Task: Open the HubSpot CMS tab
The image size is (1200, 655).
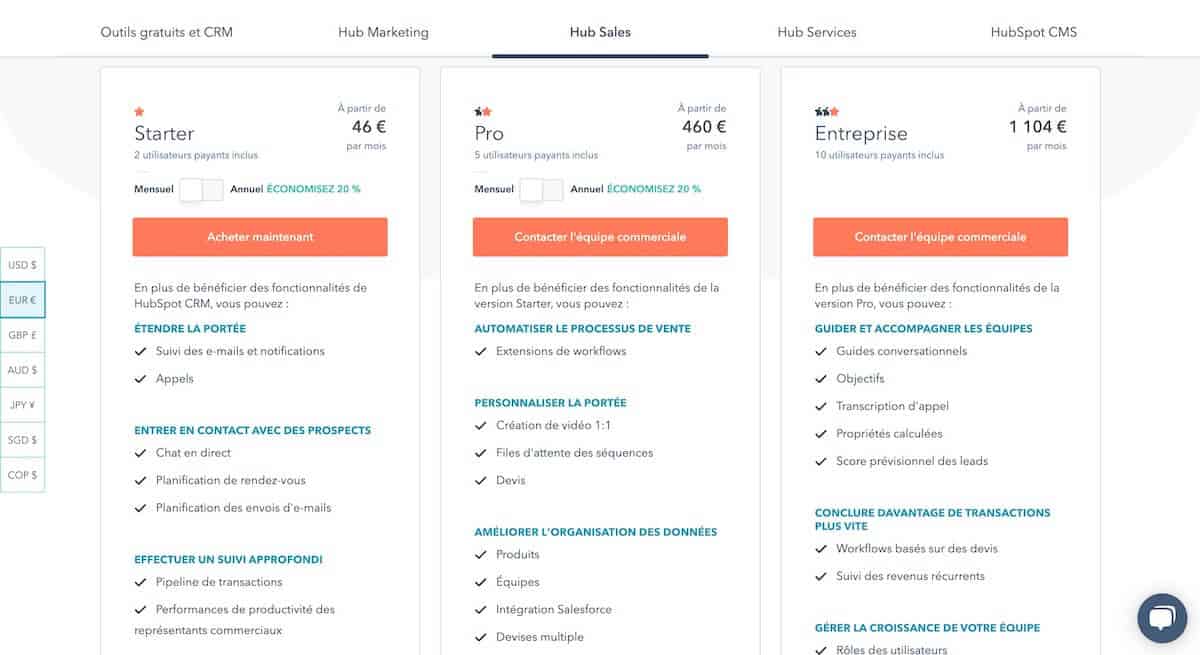Action: (x=1034, y=32)
